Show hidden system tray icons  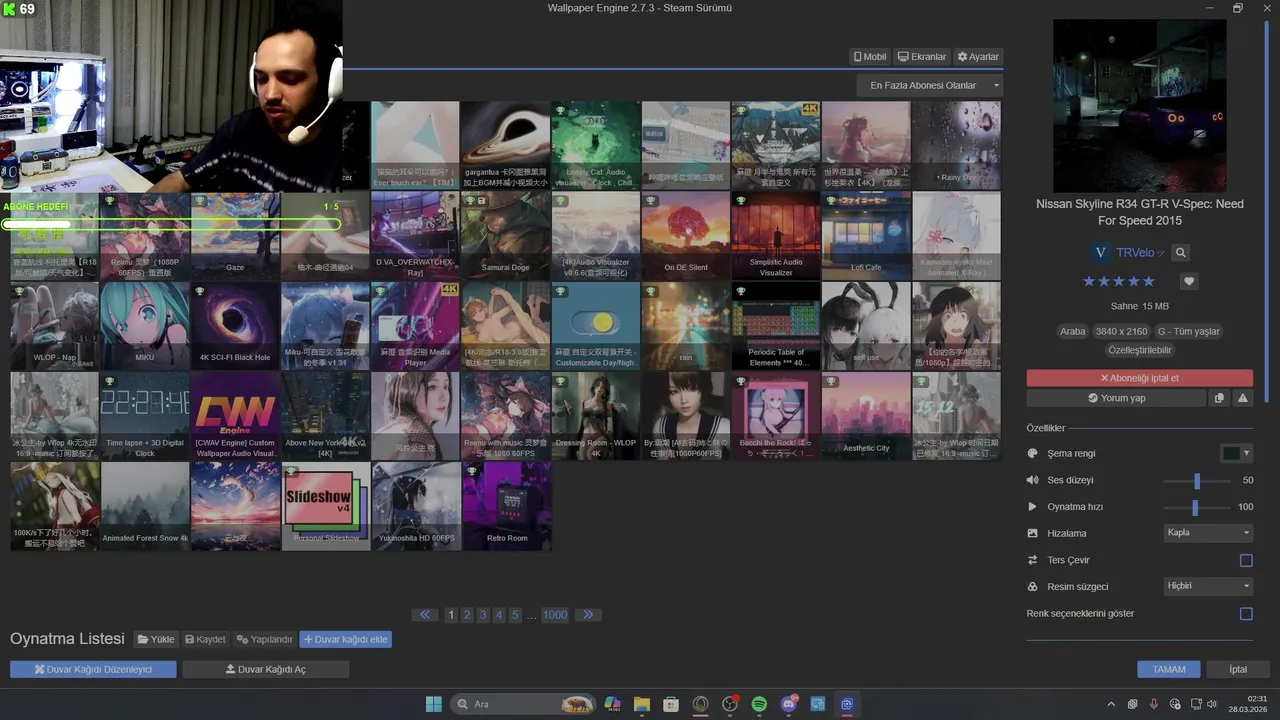click(x=1110, y=704)
